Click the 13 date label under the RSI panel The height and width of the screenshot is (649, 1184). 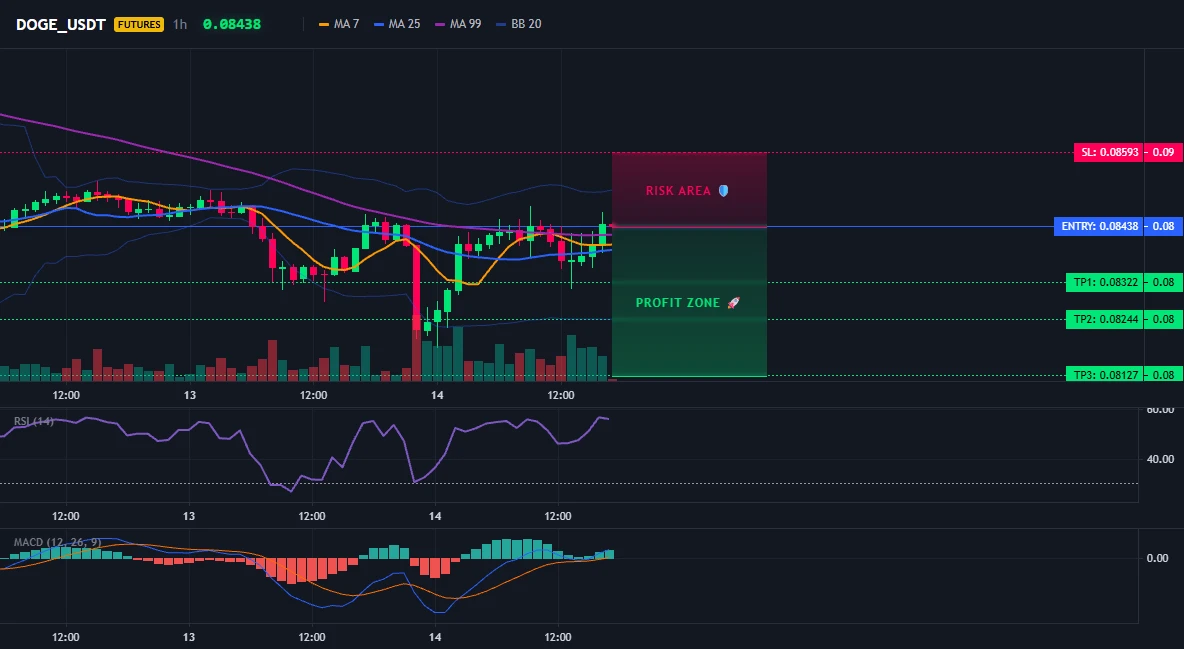[189, 516]
